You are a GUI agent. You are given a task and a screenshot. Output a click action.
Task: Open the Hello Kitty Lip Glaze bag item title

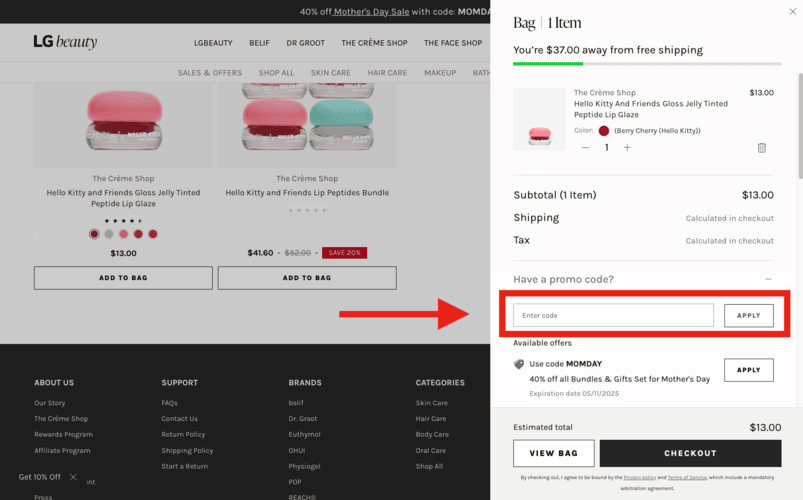(x=650, y=109)
